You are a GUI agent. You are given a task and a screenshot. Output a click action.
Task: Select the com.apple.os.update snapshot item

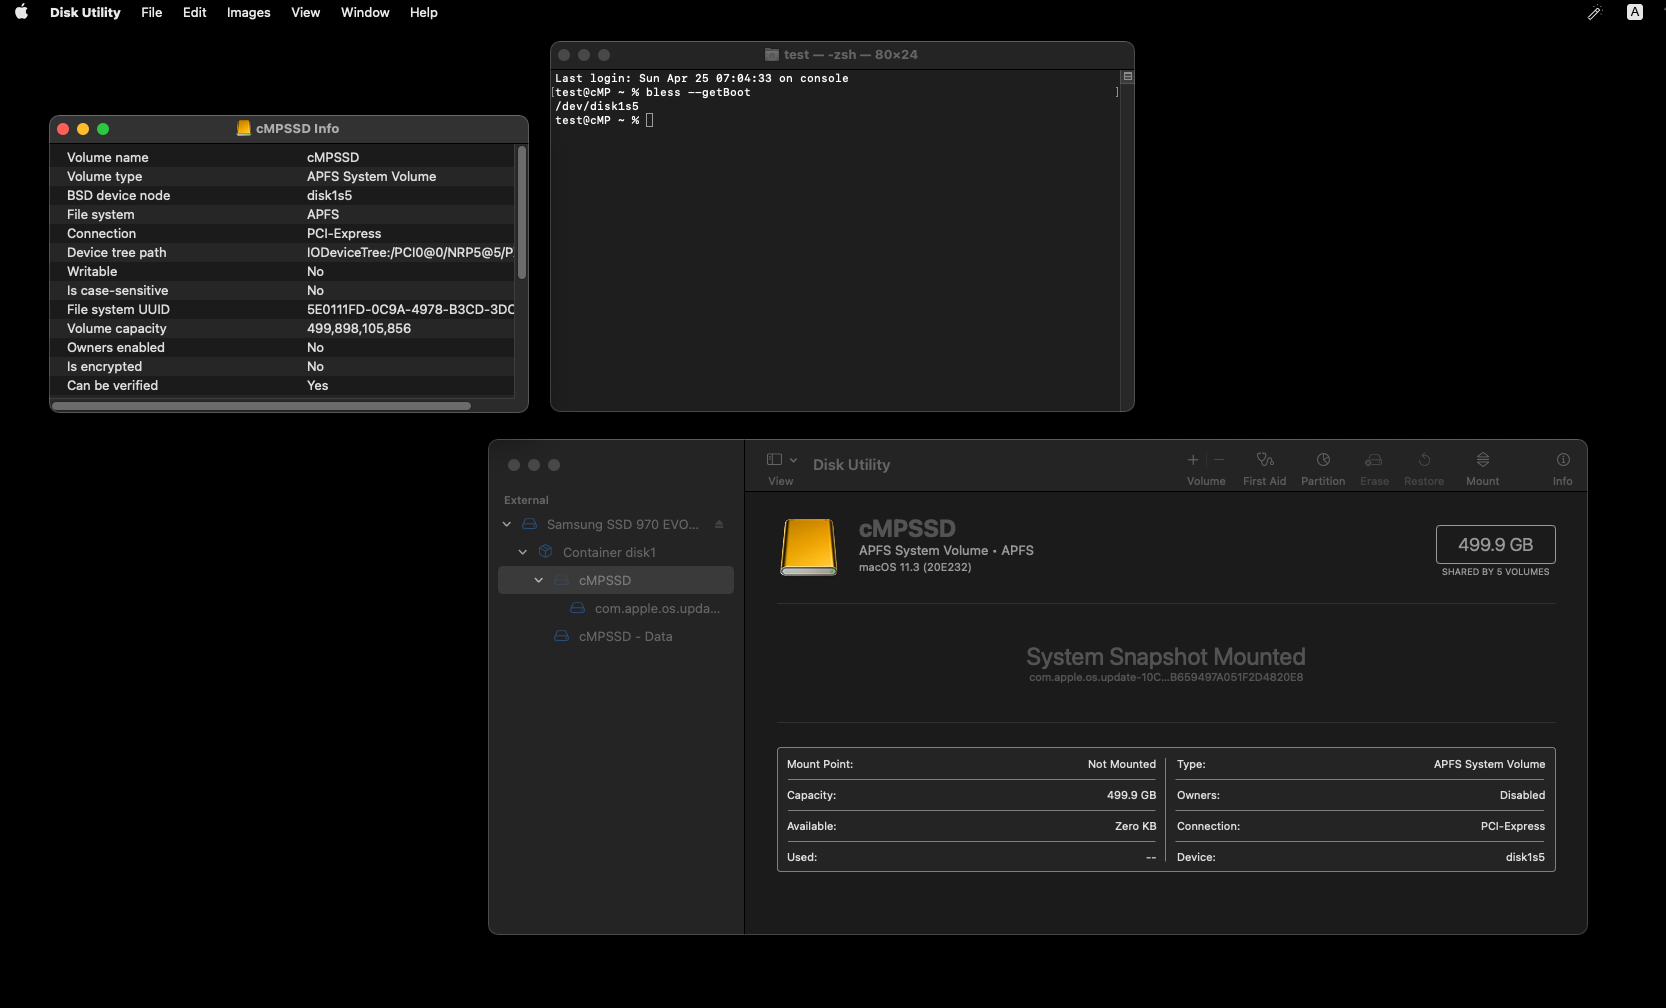(656, 609)
